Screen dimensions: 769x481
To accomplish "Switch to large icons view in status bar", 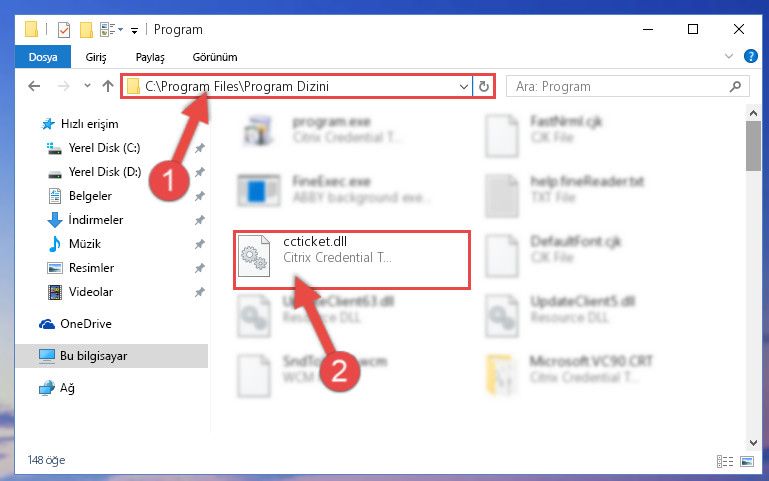I will [747, 461].
